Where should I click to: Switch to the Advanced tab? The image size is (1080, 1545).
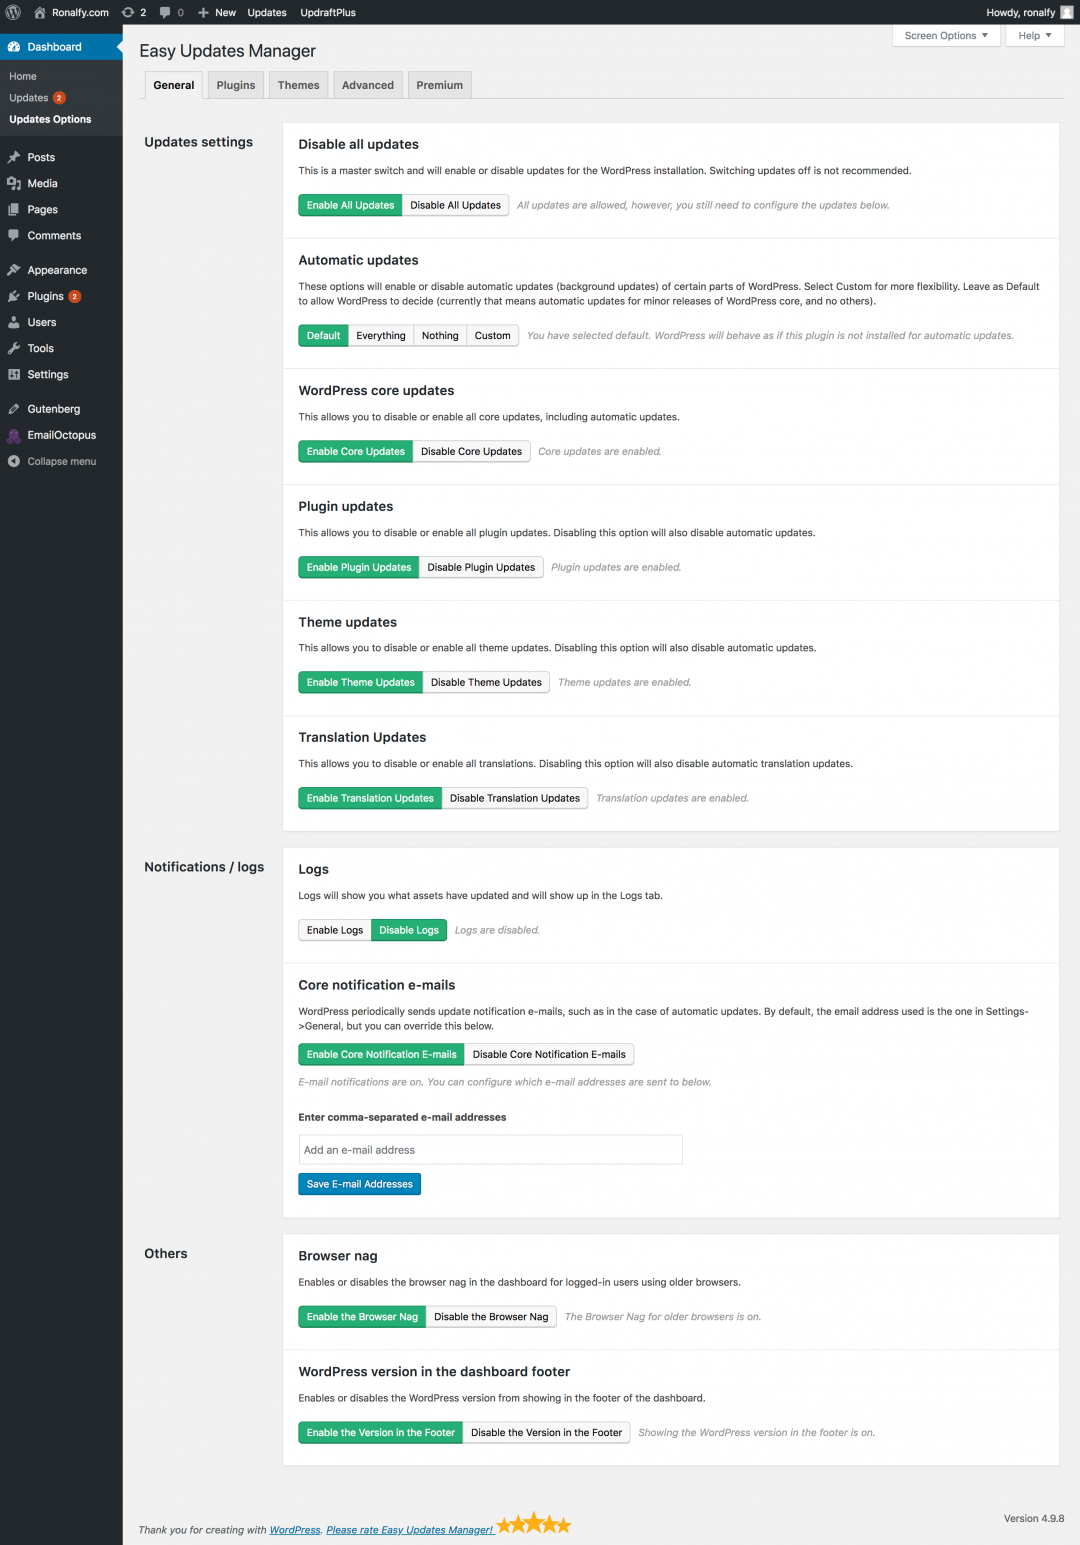pyautogui.click(x=367, y=85)
